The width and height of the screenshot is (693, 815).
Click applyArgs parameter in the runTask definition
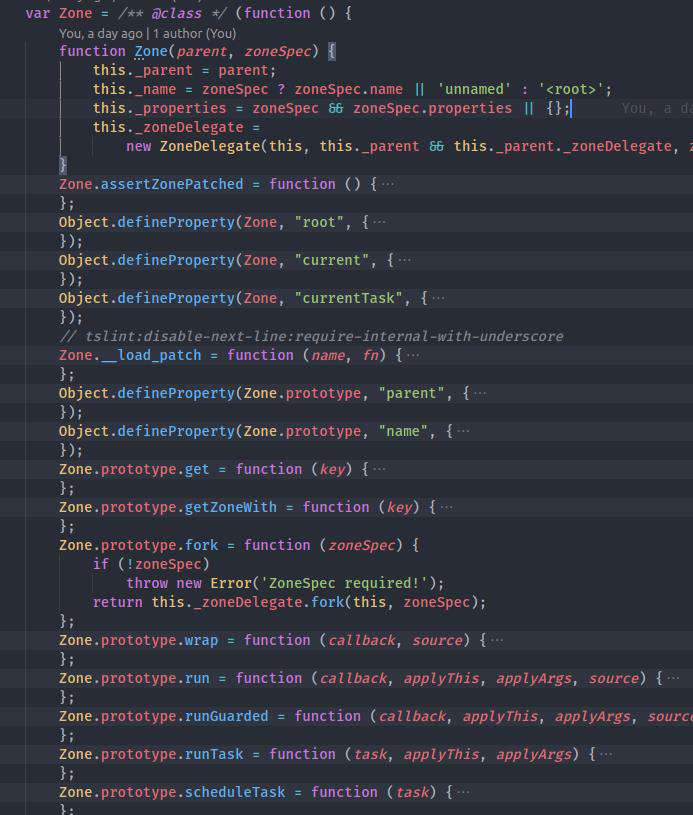(533, 754)
